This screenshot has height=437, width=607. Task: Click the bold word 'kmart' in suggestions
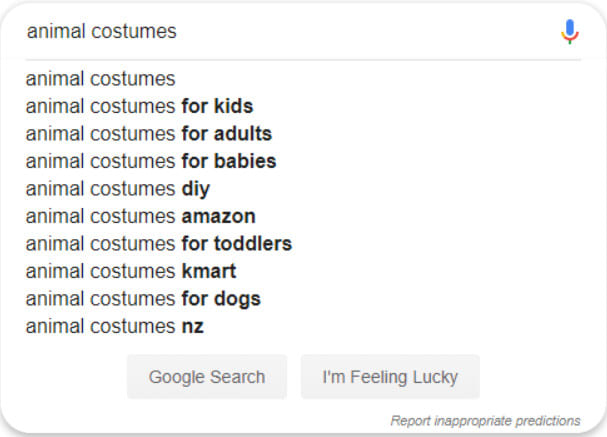(209, 271)
